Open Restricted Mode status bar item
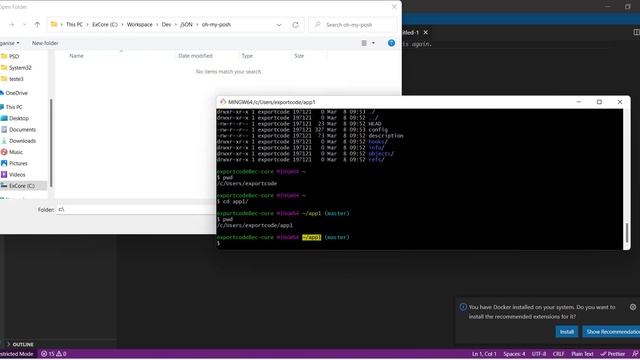640x360 pixels. coord(16,354)
